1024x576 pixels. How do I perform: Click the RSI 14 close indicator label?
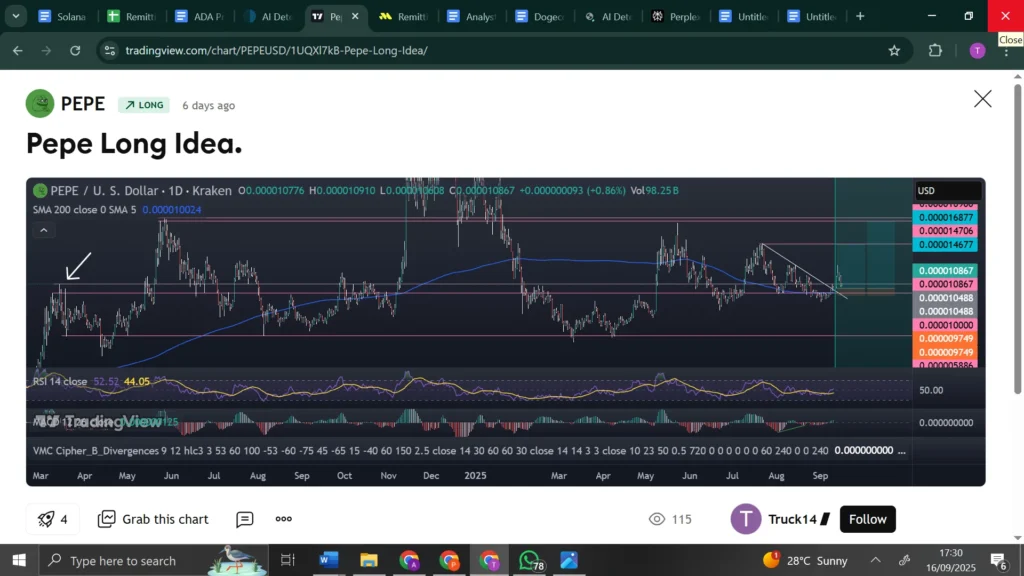click(60, 381)
